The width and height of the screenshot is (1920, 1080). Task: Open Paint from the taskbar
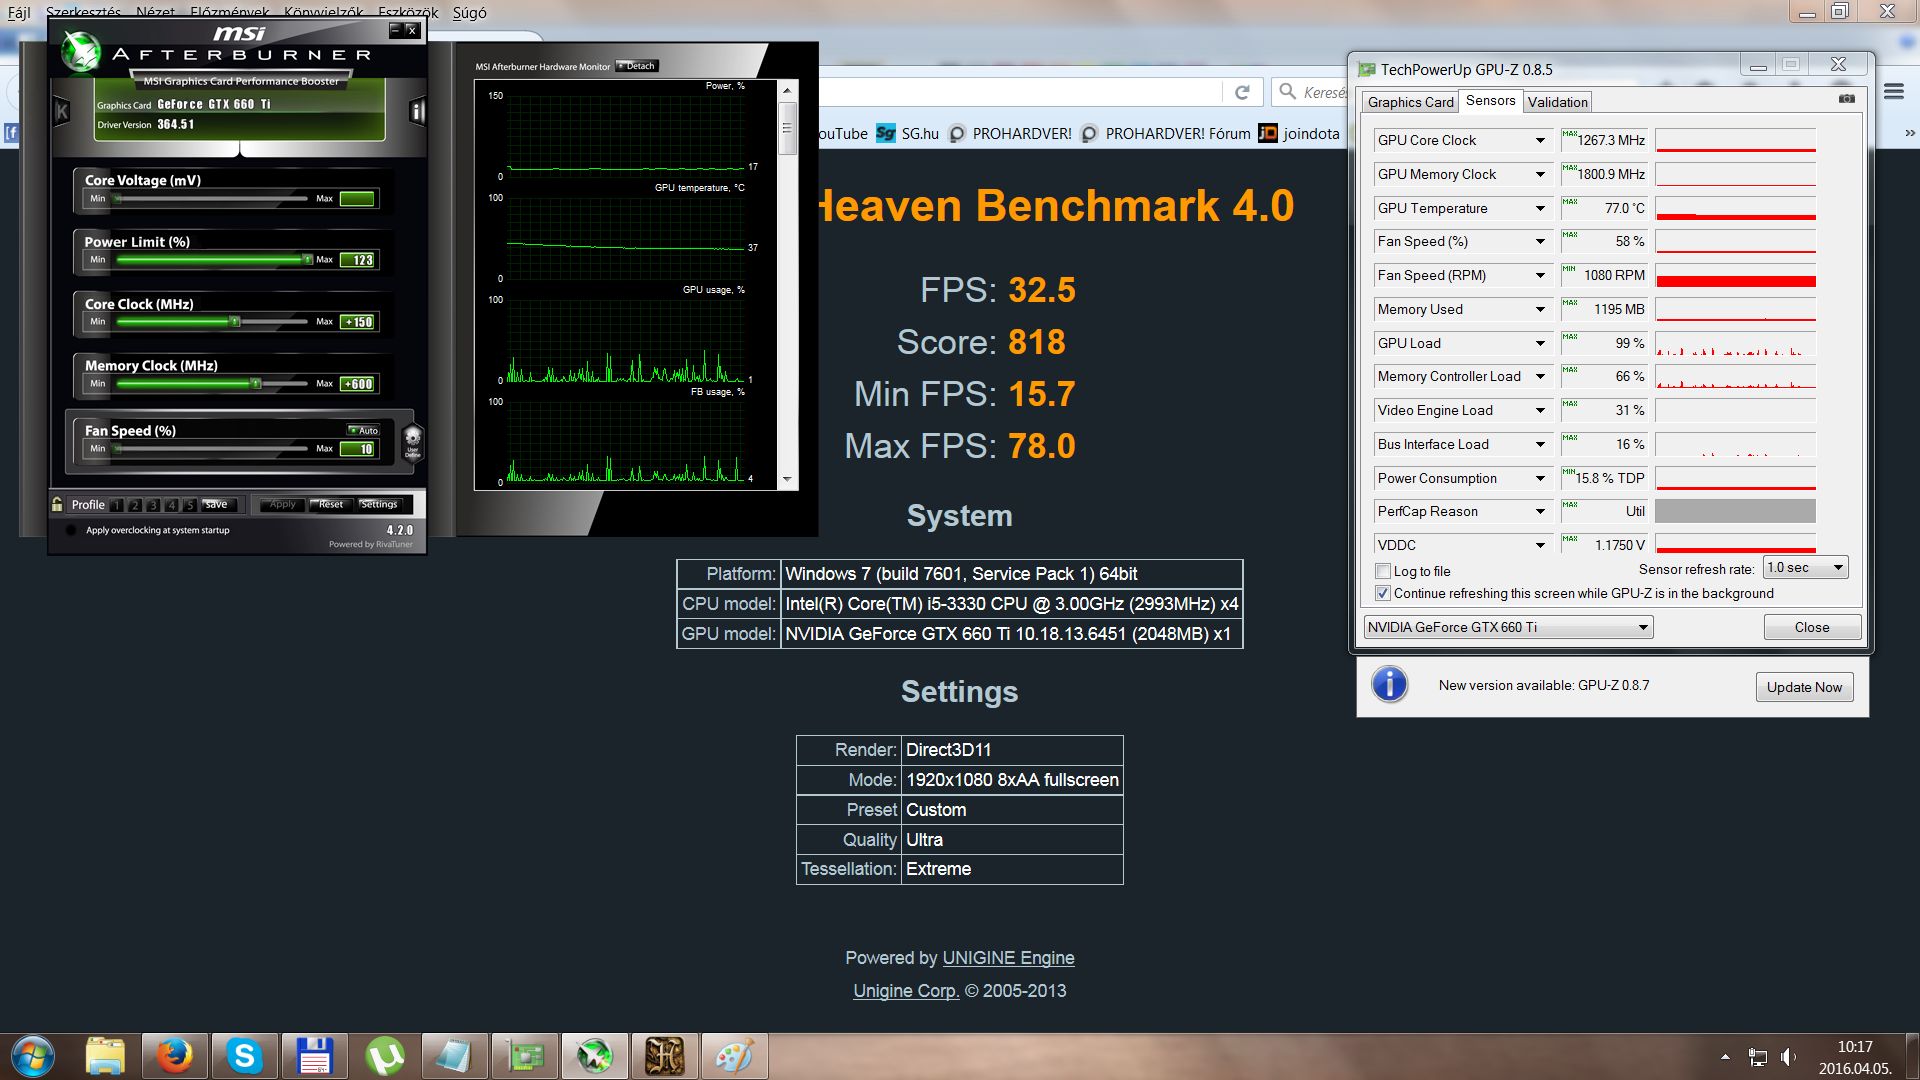coord(734,1056)
